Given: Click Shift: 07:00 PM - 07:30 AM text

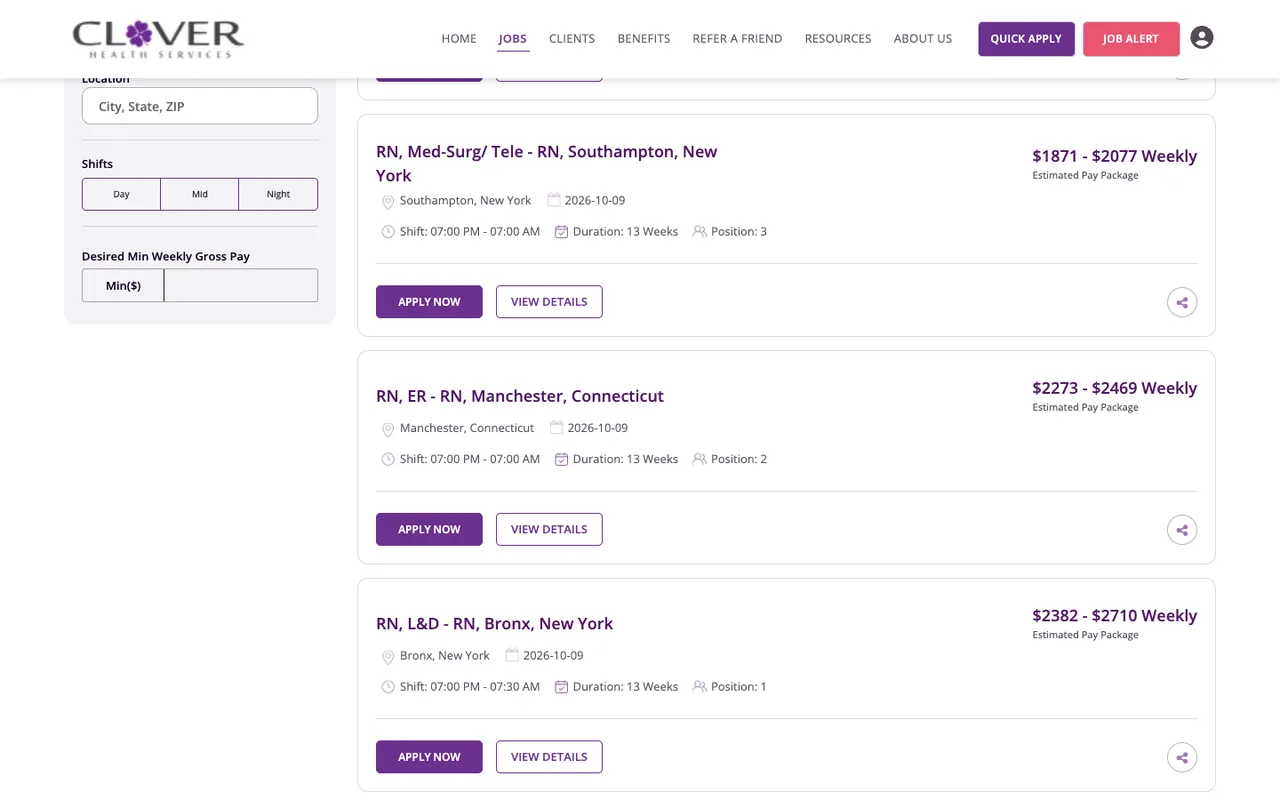Looking at the screenshot, I should pos(470,687).
